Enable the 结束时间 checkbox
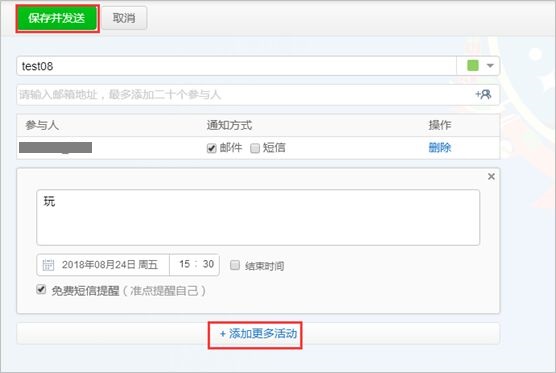 click(x=235, y=265)
